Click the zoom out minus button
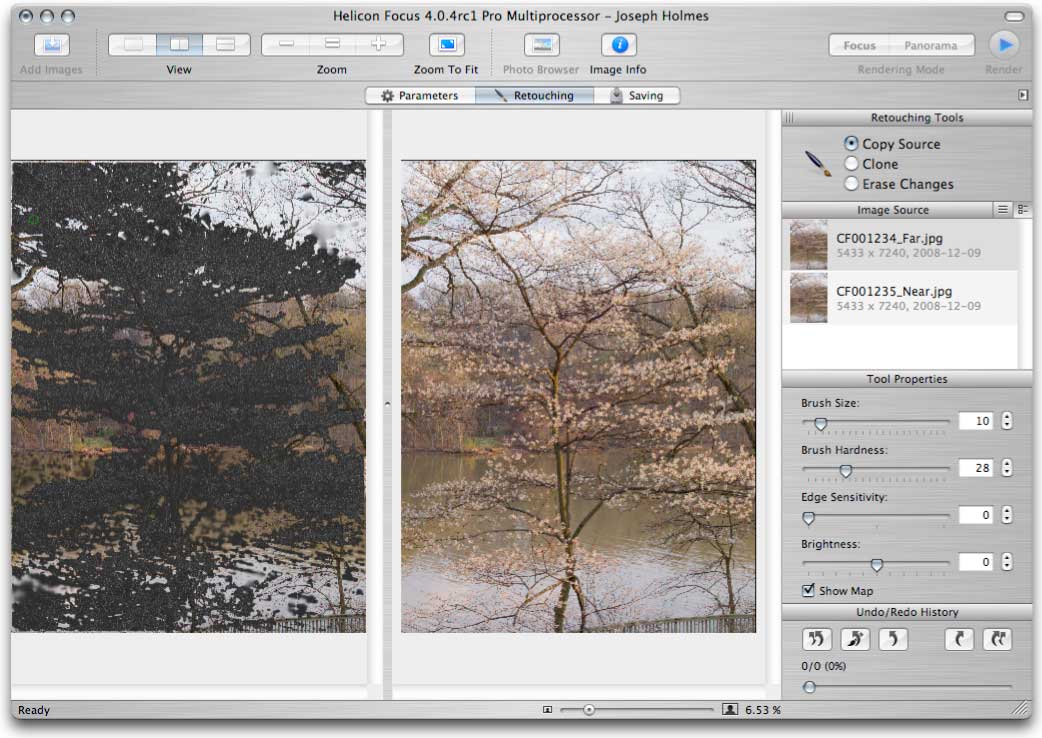 click(286, 45)
